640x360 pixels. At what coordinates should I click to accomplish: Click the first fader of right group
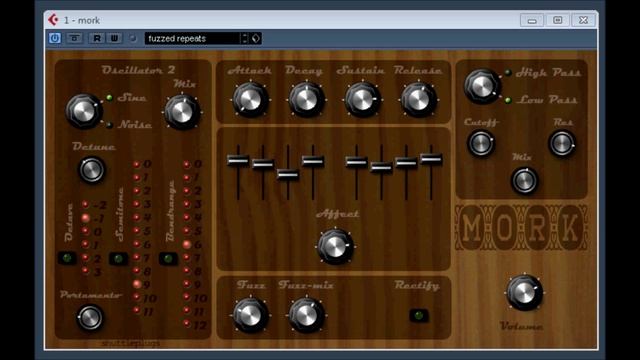pyautogui.click(x=356, y=162)
